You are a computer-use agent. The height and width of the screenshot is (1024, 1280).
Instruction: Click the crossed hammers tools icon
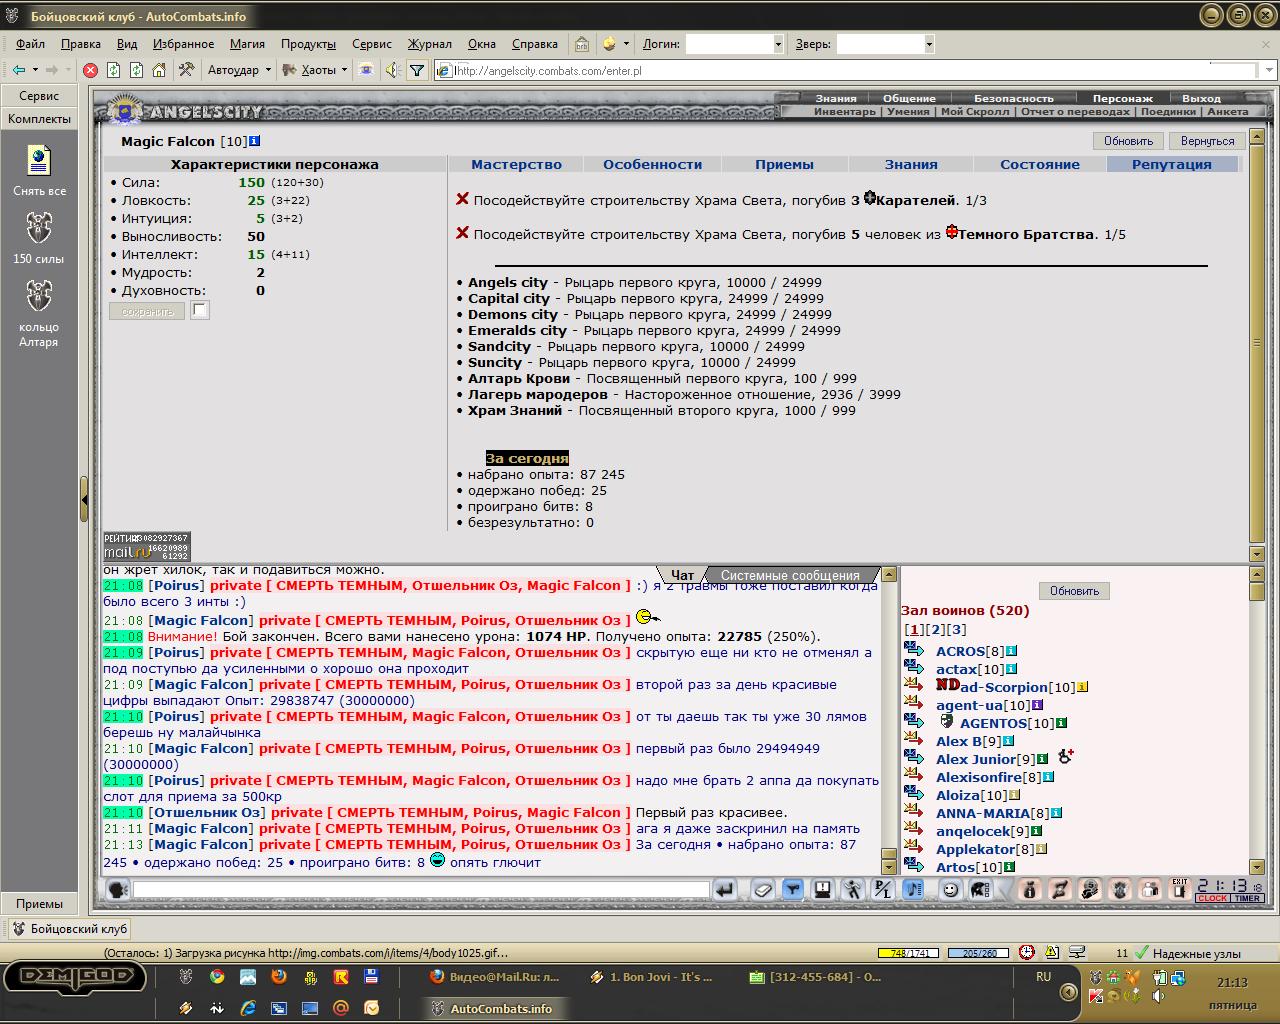(x=186, y=70)
